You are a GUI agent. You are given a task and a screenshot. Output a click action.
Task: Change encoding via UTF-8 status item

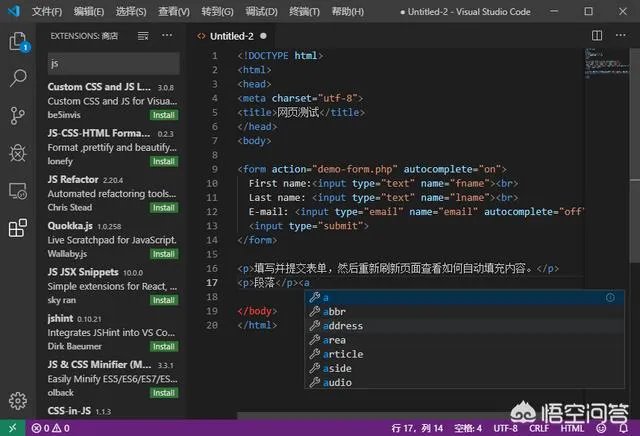coord(505,428)
